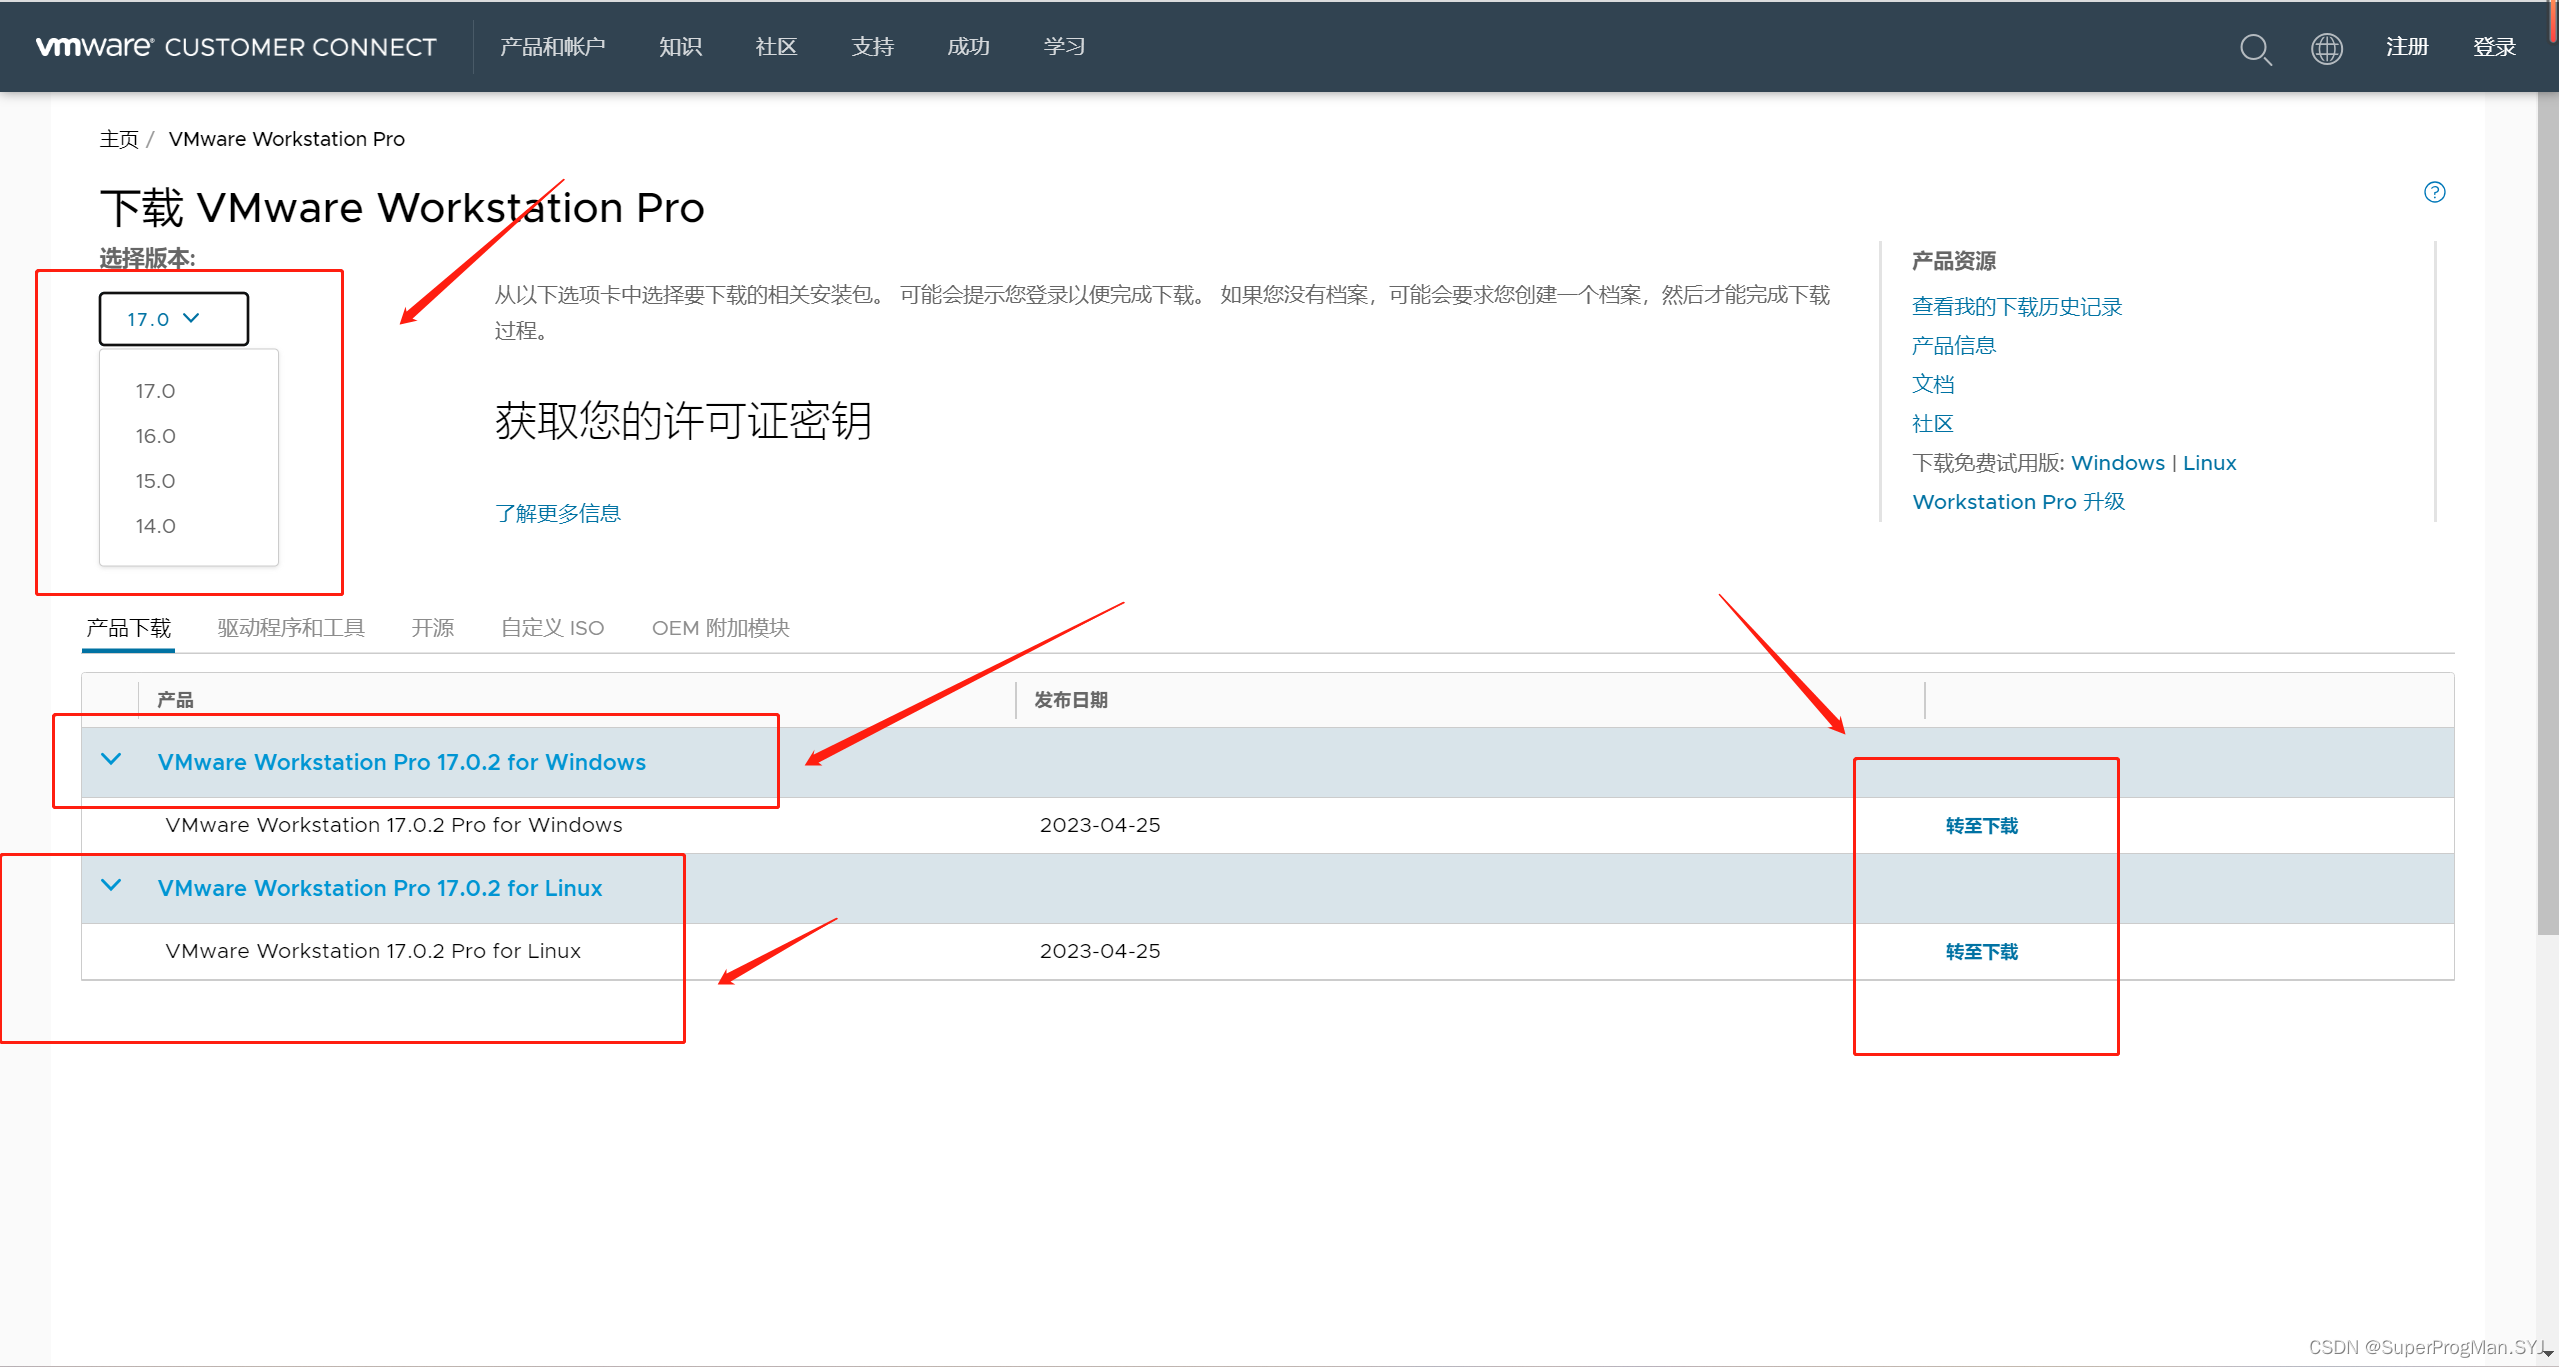2559x1367 pixels.
Task: Open the Workstation Pro 升级 link
Action: [2018, 502]
